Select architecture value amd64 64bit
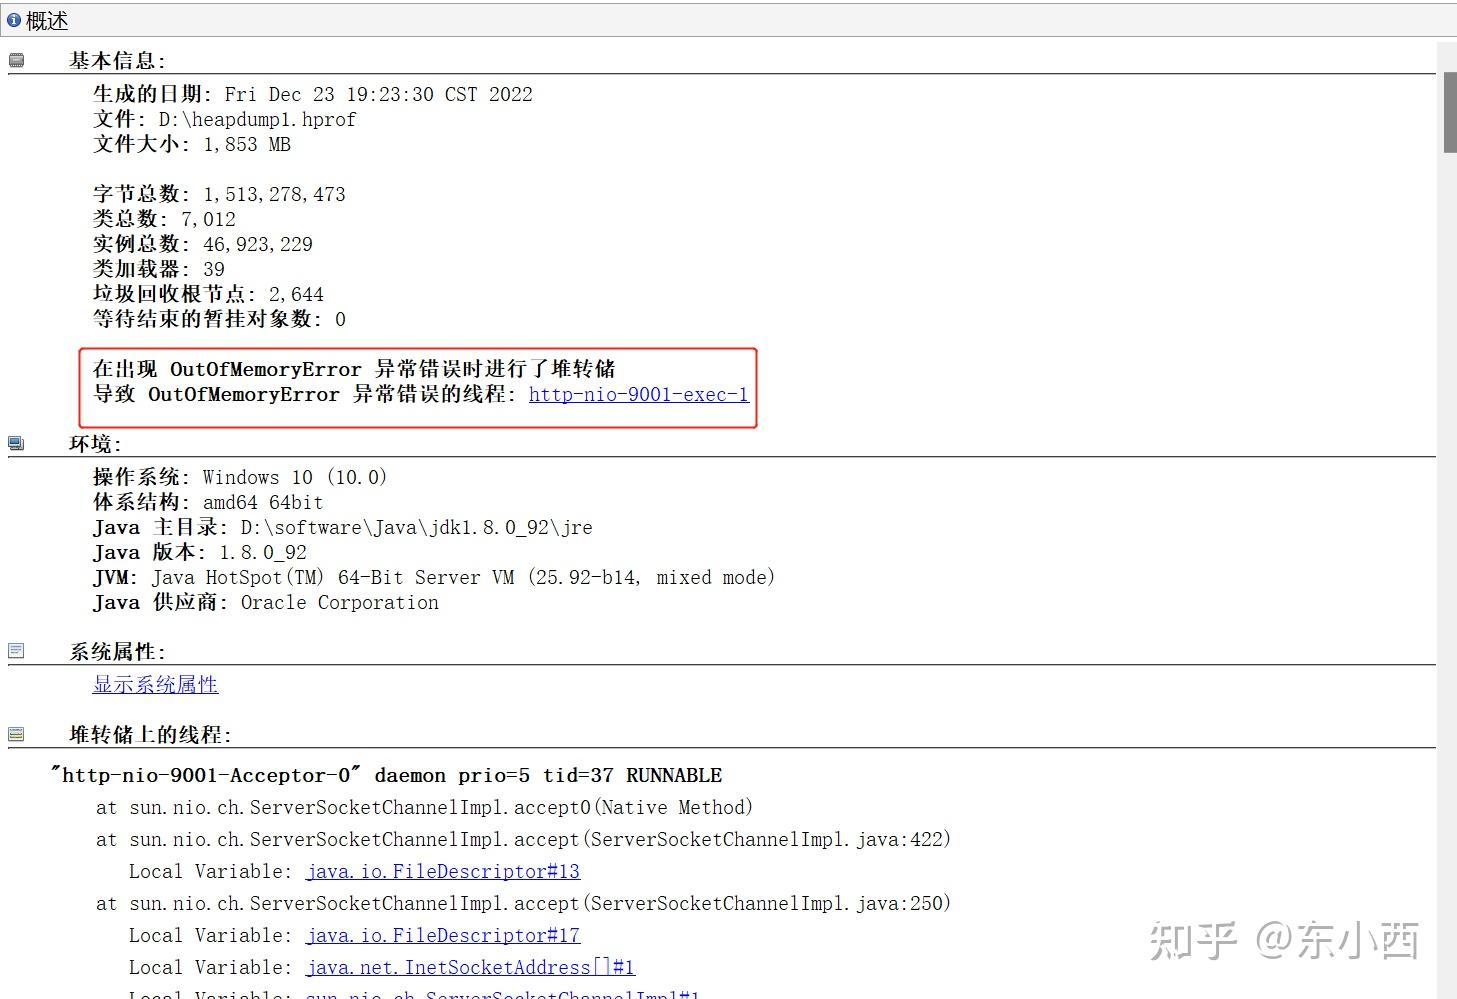Viewport: 1457px width, 999px height. point(262,502)
